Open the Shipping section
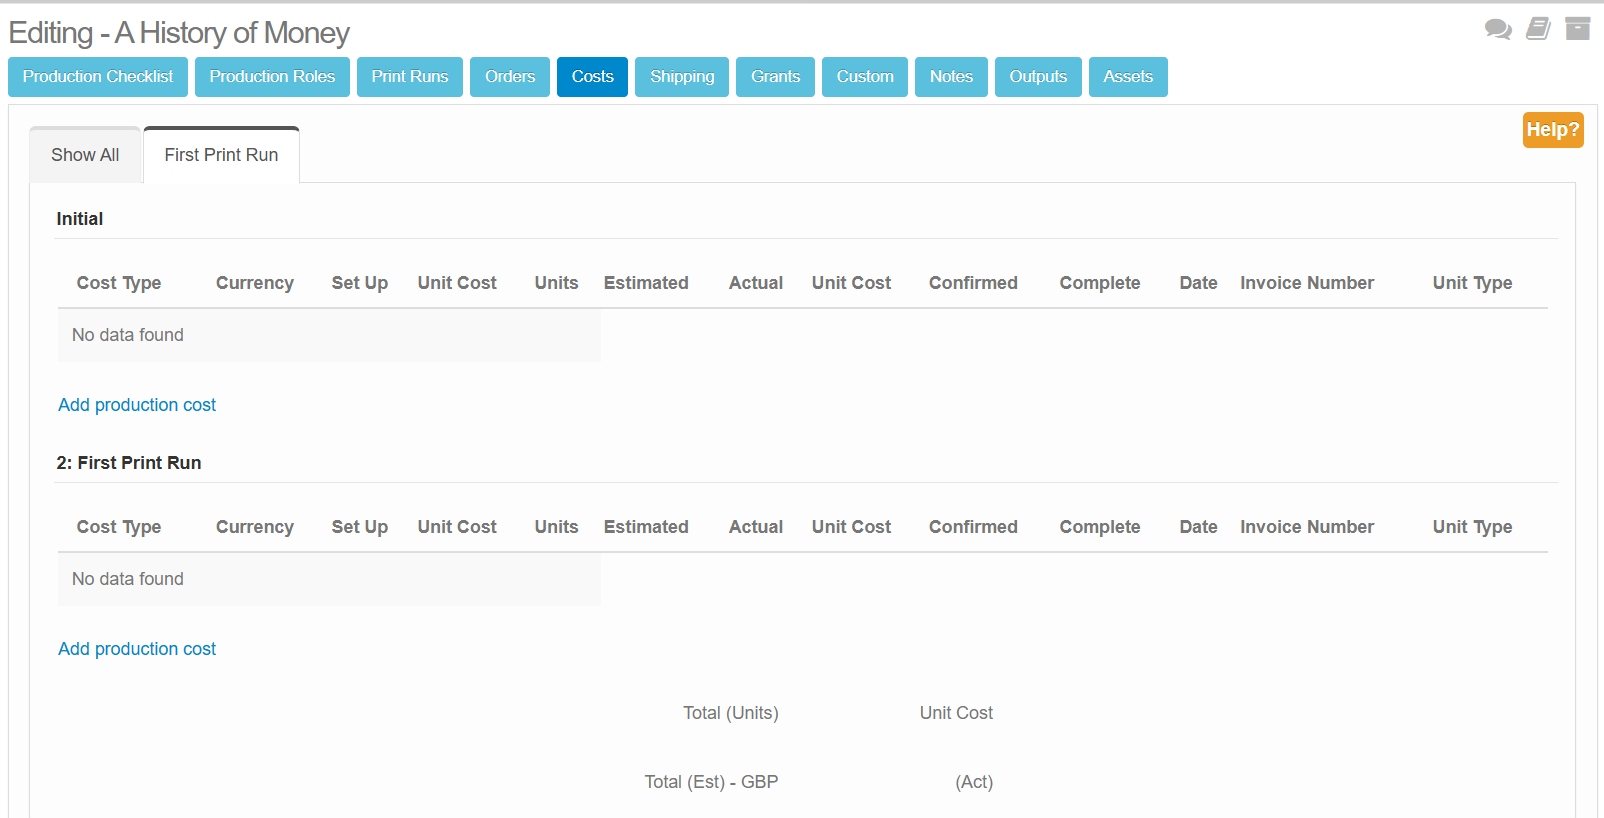Screen dimensions: 1604x818 pos(682,77)
